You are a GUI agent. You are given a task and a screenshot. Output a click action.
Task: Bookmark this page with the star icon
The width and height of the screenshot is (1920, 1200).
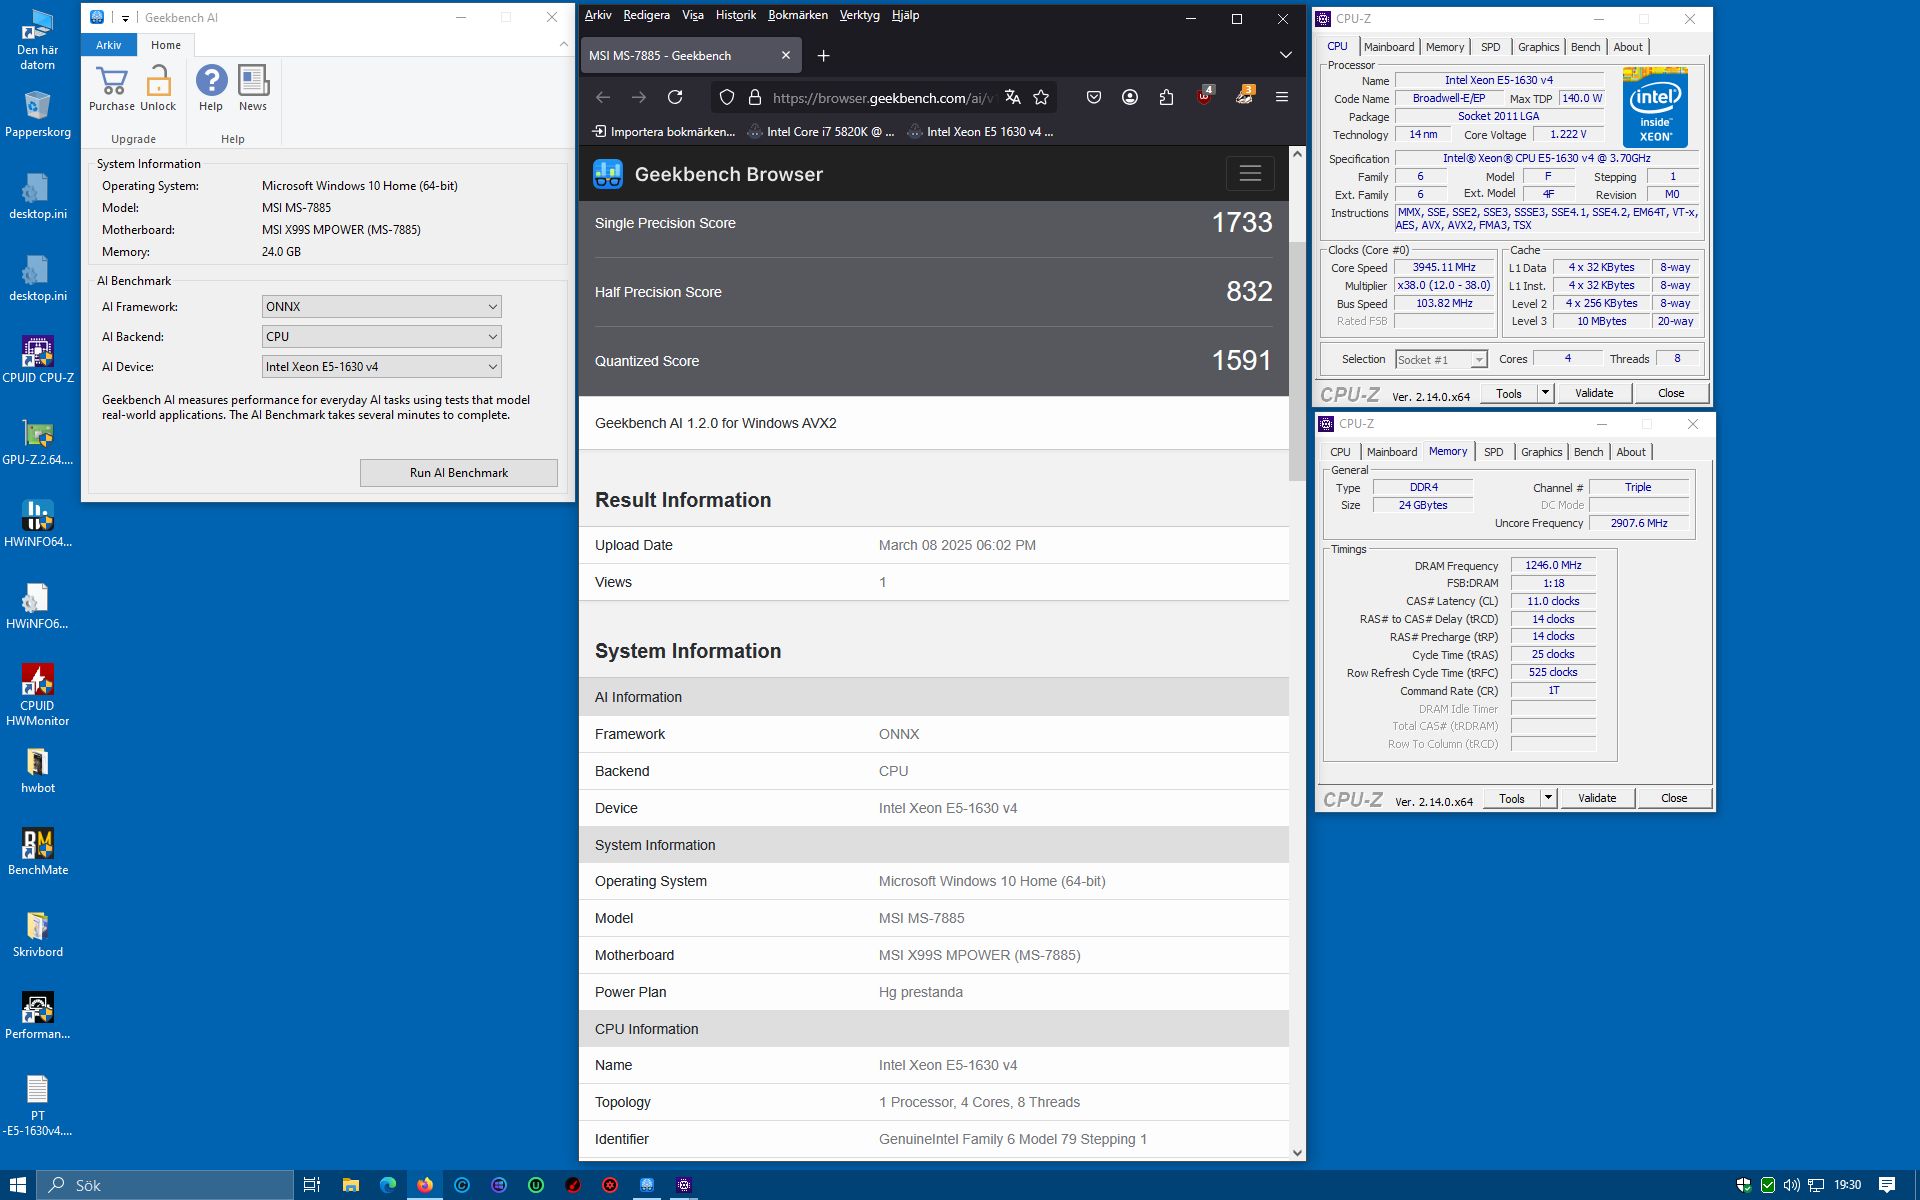[1041, 97]
